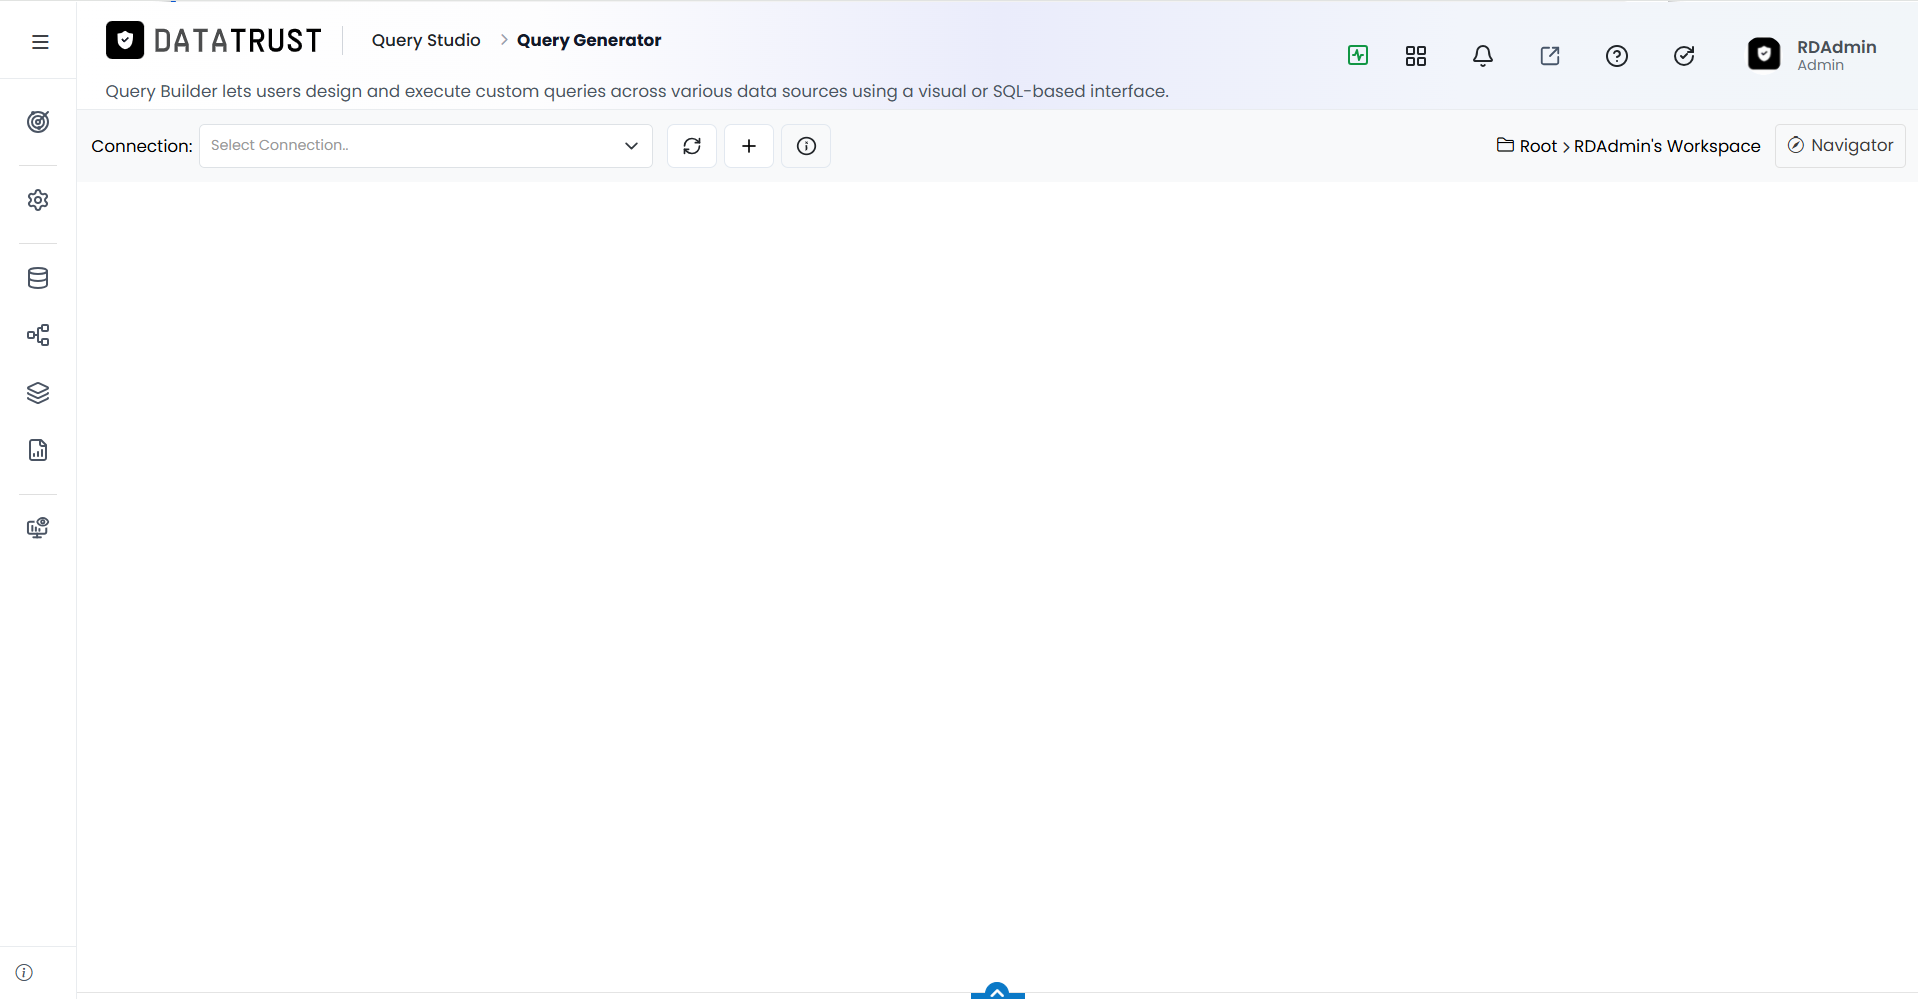Click the refresh-check icon in header
The width and height of the screenshot is (1918, 999).
pos(1684,56)
